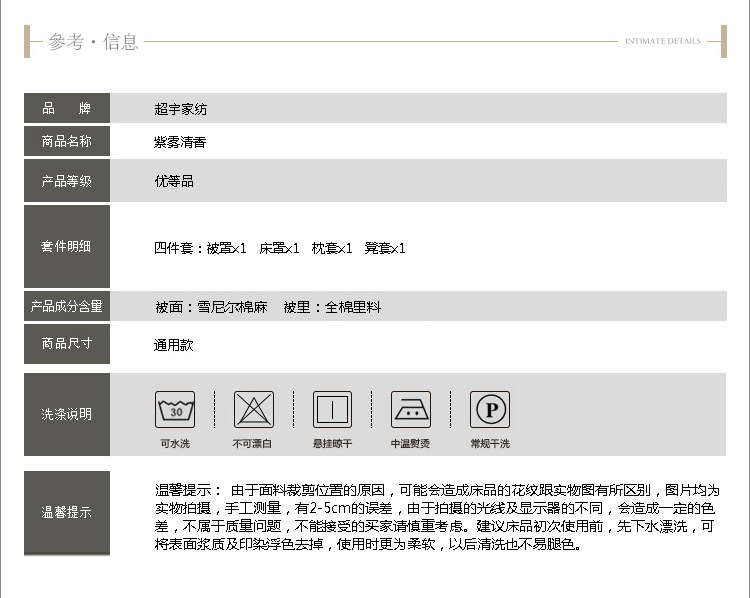Image resolution: width=750 pixels, height=598 pixels.
Task: Click the INTIMATE DETAILS label
Action: coord(662,41)
